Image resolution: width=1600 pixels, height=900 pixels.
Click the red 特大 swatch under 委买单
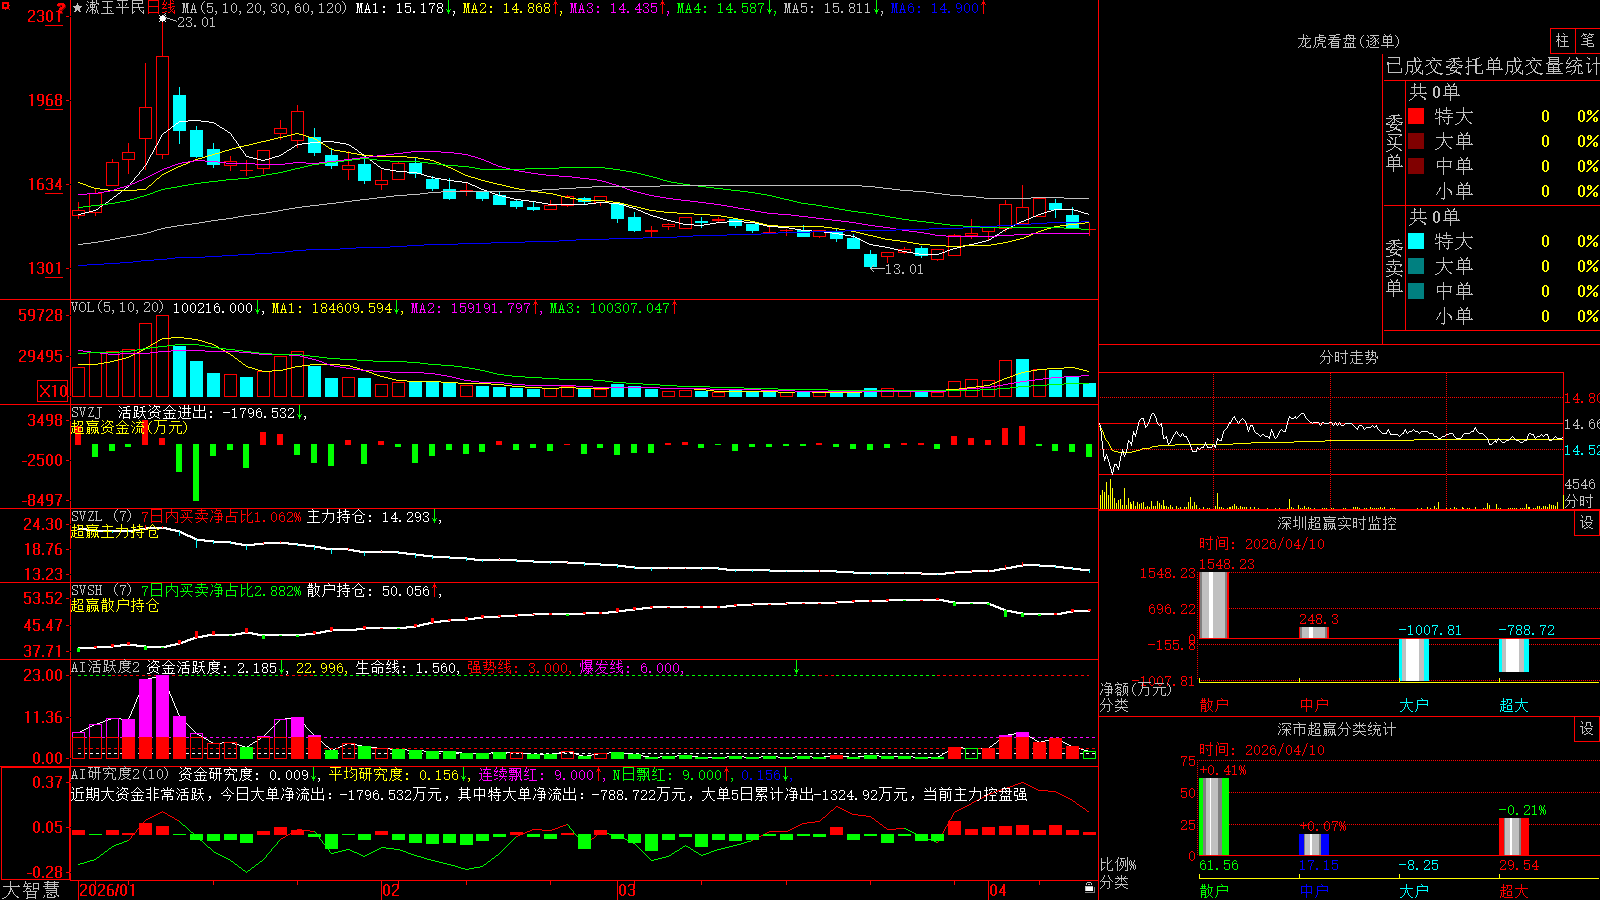tap(1416, 116)
